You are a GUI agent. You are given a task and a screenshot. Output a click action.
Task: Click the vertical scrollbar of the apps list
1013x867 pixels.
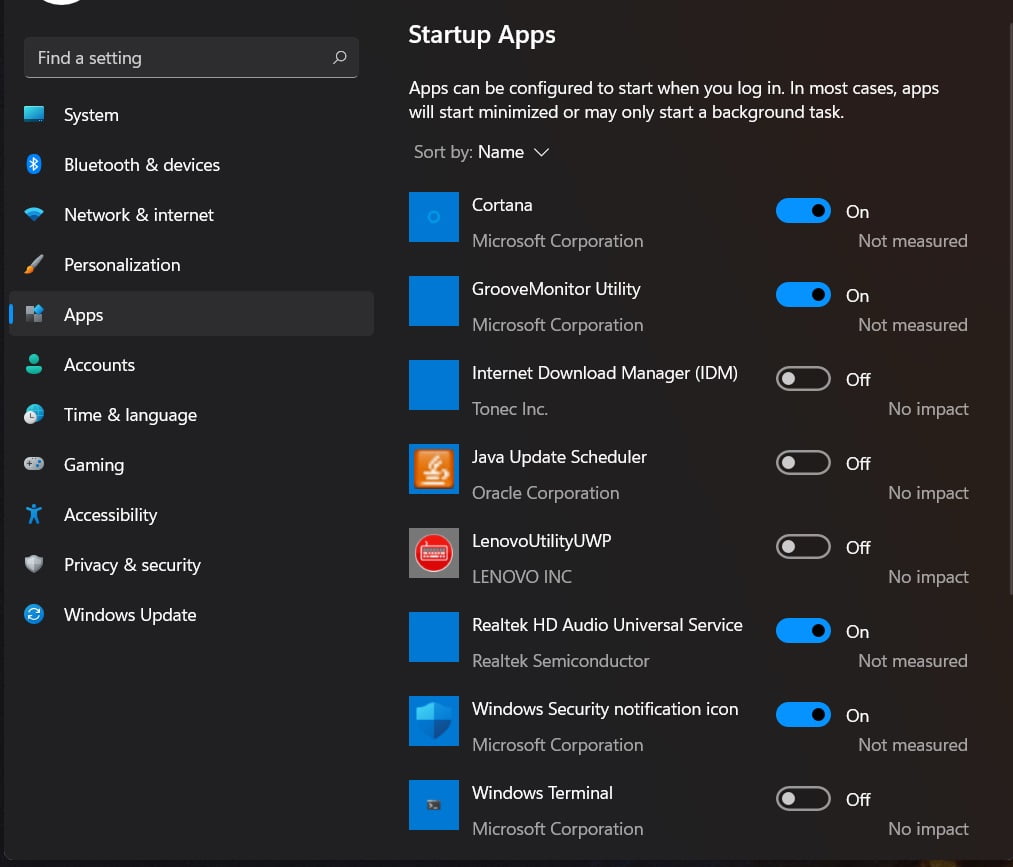[1009, 310]
